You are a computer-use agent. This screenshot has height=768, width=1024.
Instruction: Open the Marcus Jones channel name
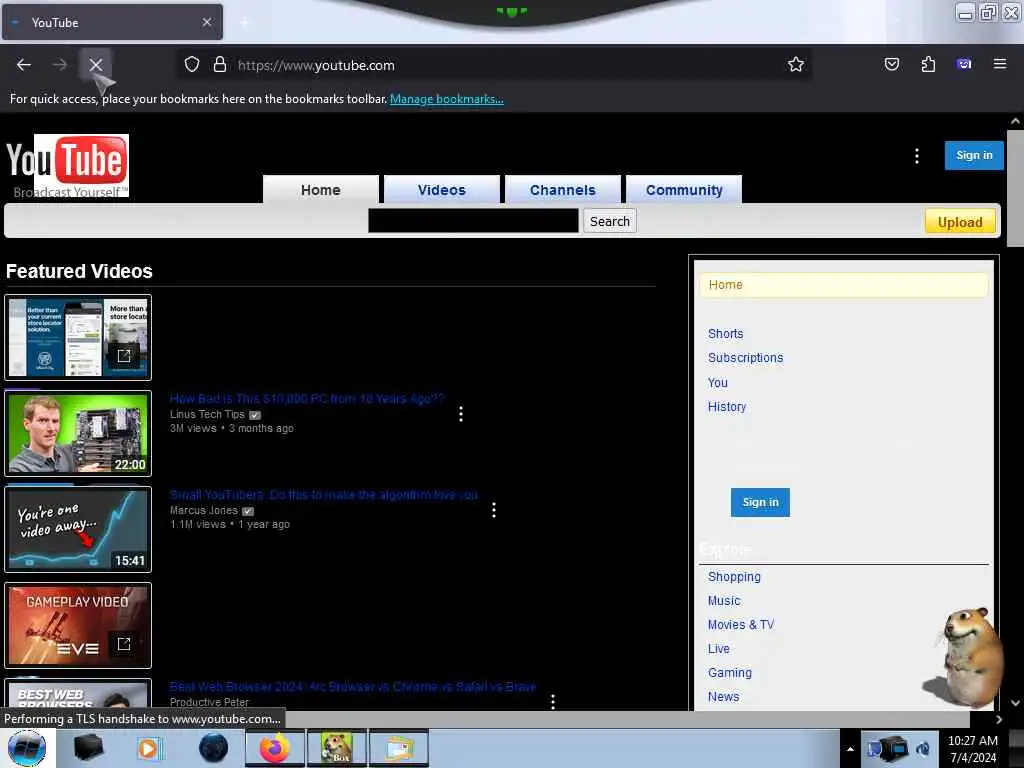(x=204, y=510)
